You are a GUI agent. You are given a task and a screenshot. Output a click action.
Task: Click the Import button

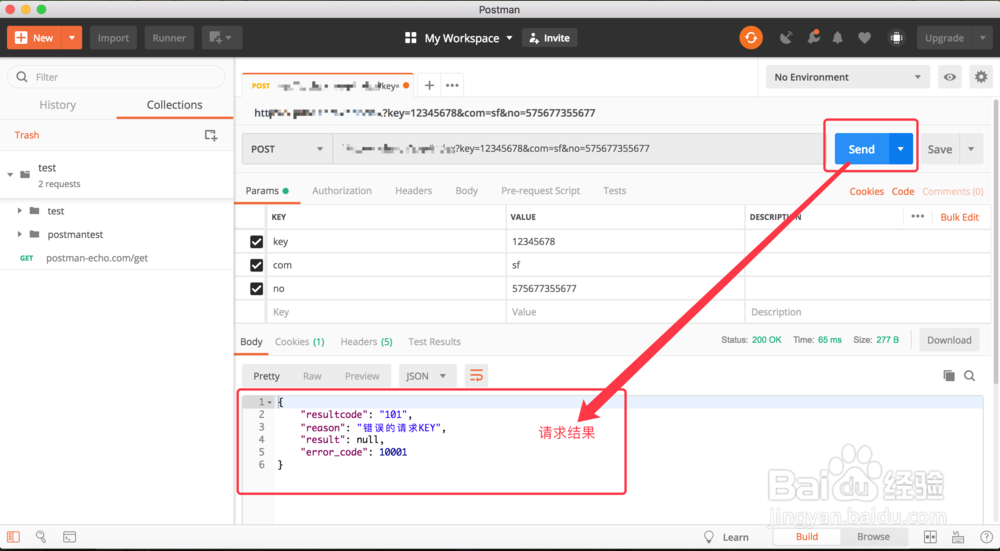pyautogui.click(x=114, y=38)
